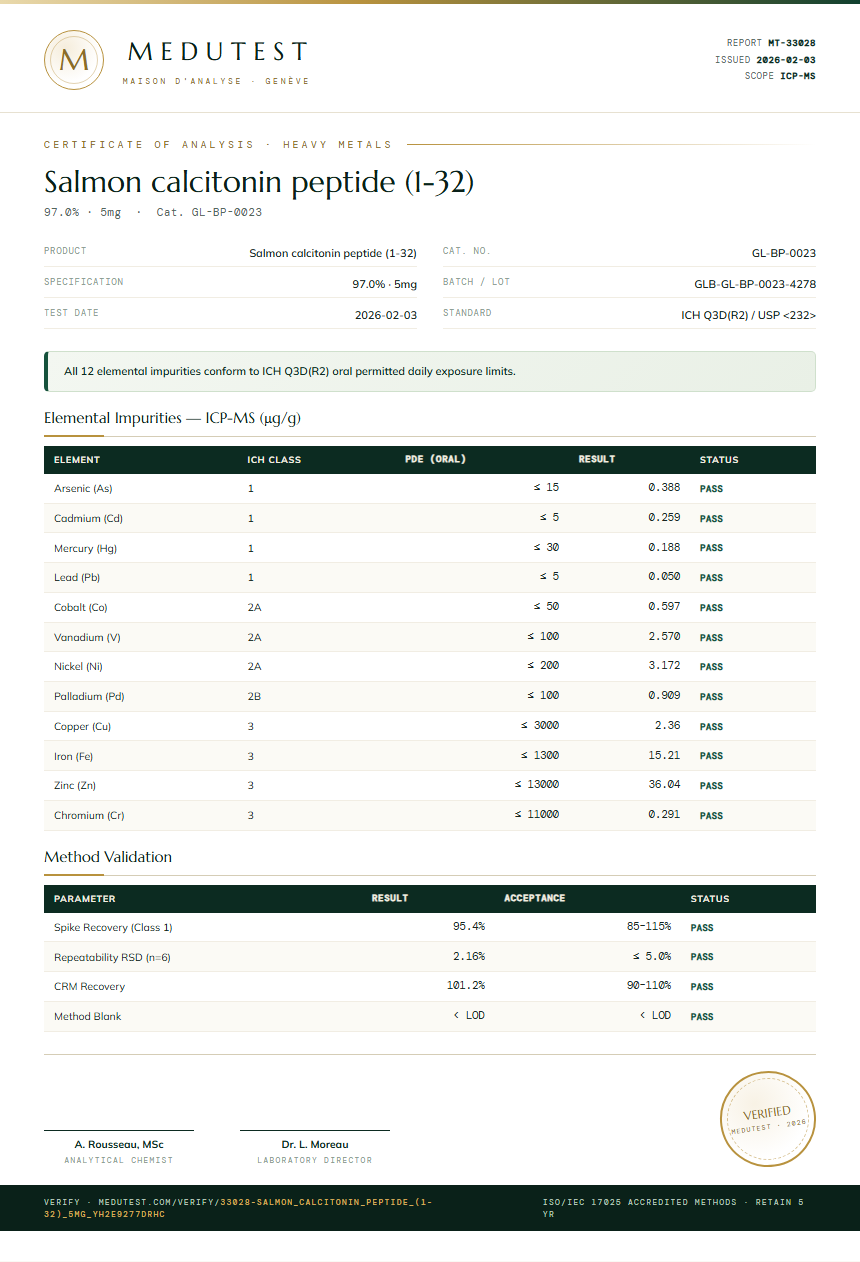Click Chromium (Cr) element name
Viewport: 860px width, 1262px height.
[x=89, y=816]
